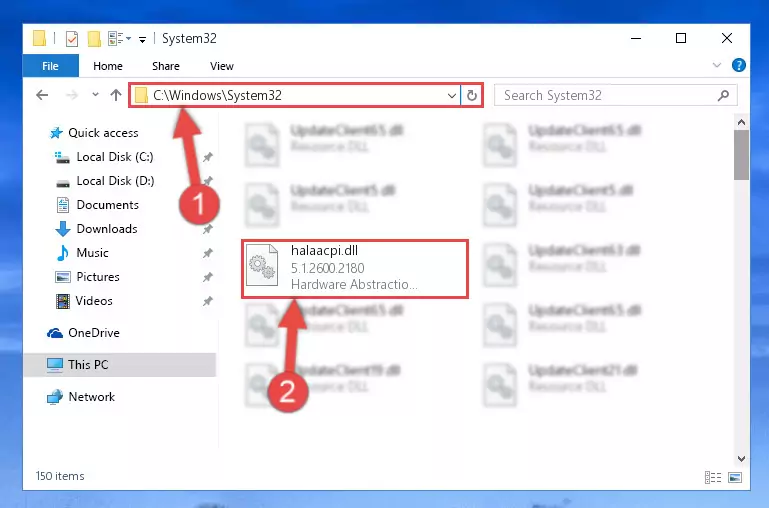This screenshot has width=769, height=508.
Task: Expand the address bar history dropdown
Action: pos(452,96)
